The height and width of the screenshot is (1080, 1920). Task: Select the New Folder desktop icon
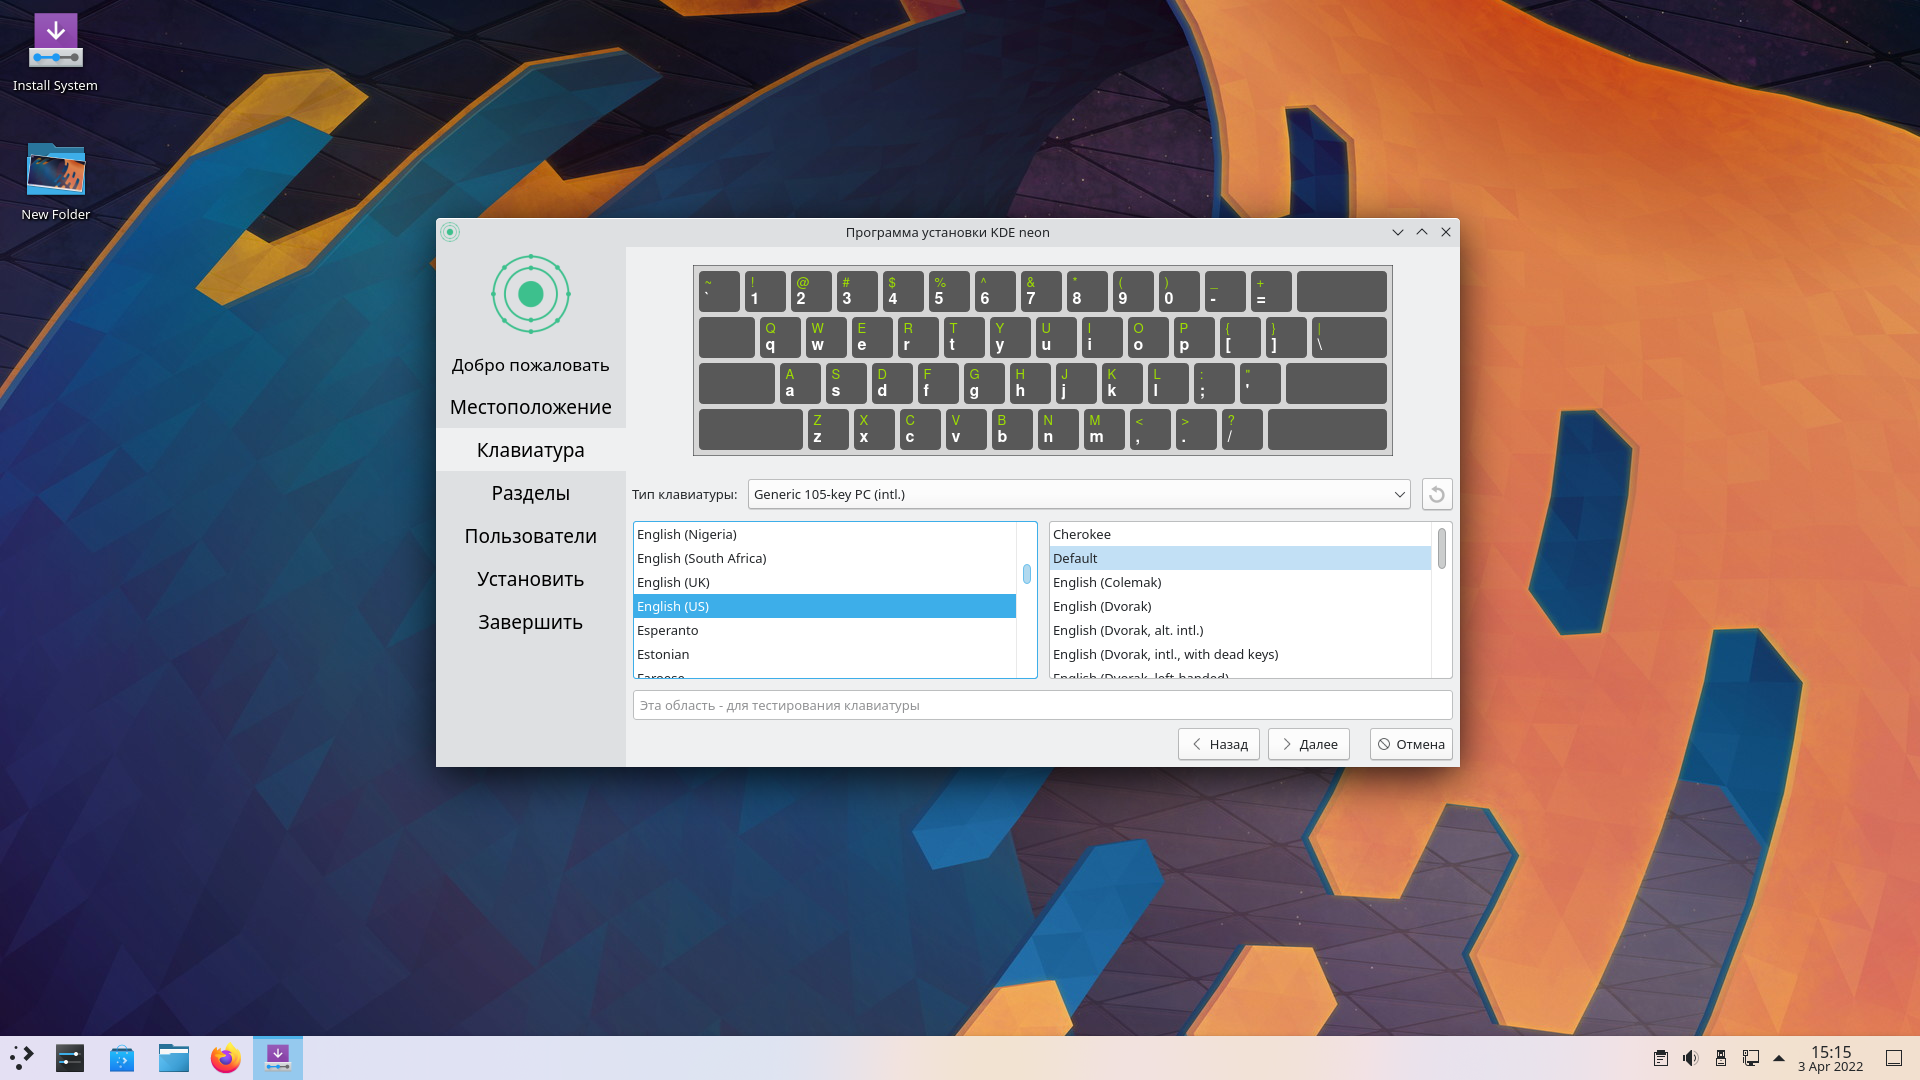point(55,182)
